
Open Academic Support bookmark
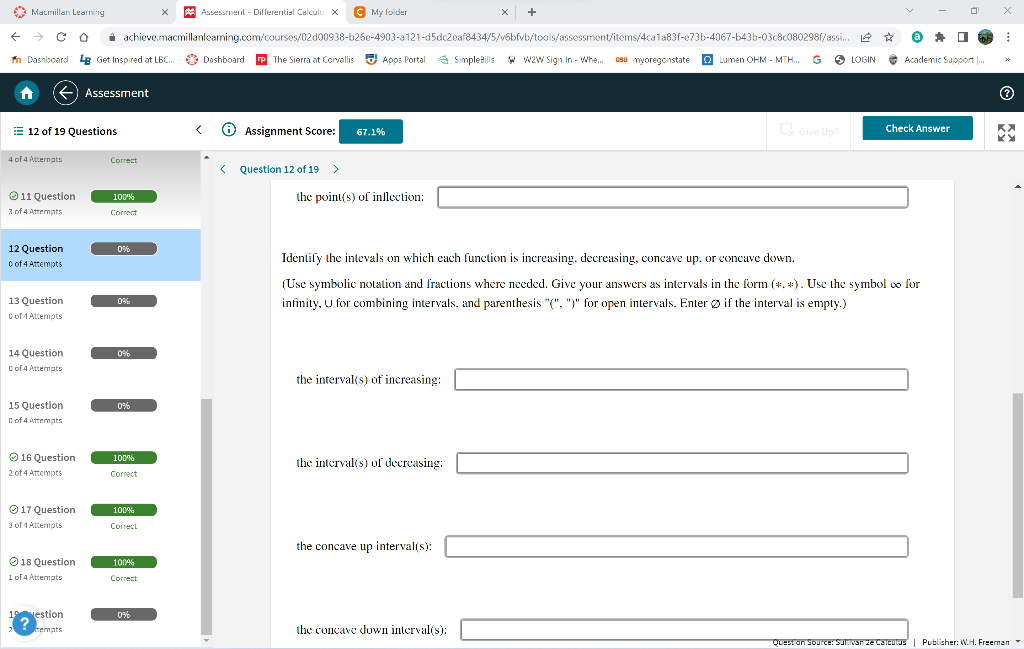(x=936, y=59)
